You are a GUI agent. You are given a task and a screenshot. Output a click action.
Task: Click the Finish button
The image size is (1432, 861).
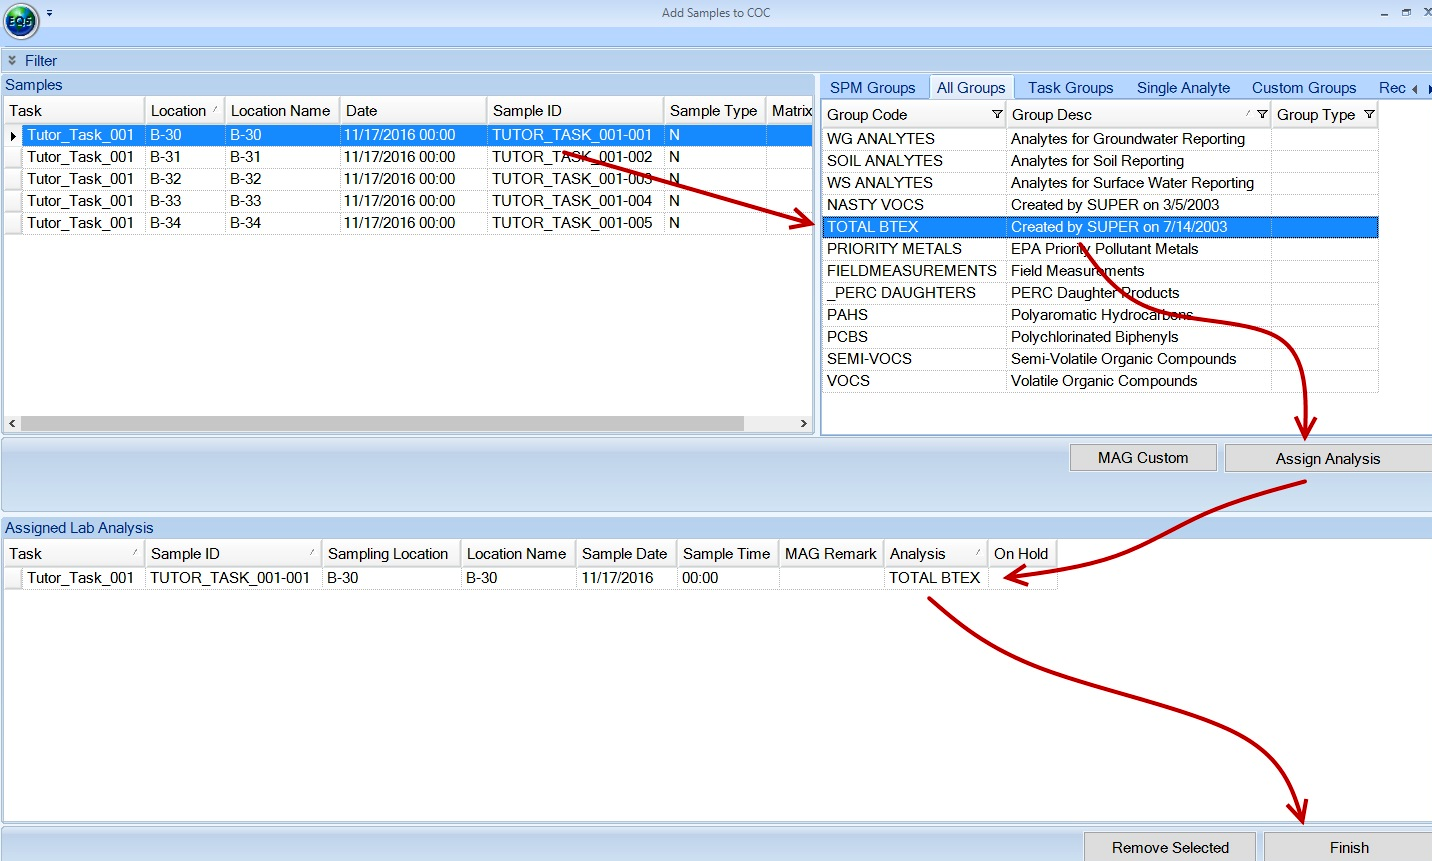[x=1348, y=847]
